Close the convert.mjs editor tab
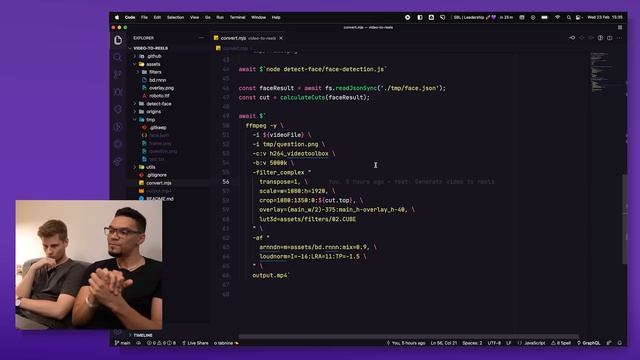Screen dimensions: 640x360 point(281,38)
